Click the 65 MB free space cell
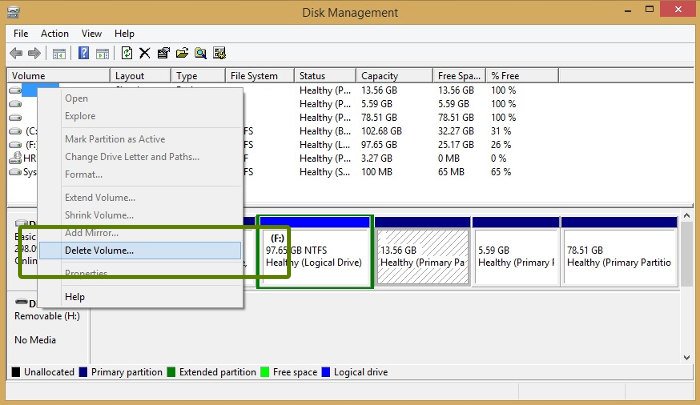 click(451, 172)
